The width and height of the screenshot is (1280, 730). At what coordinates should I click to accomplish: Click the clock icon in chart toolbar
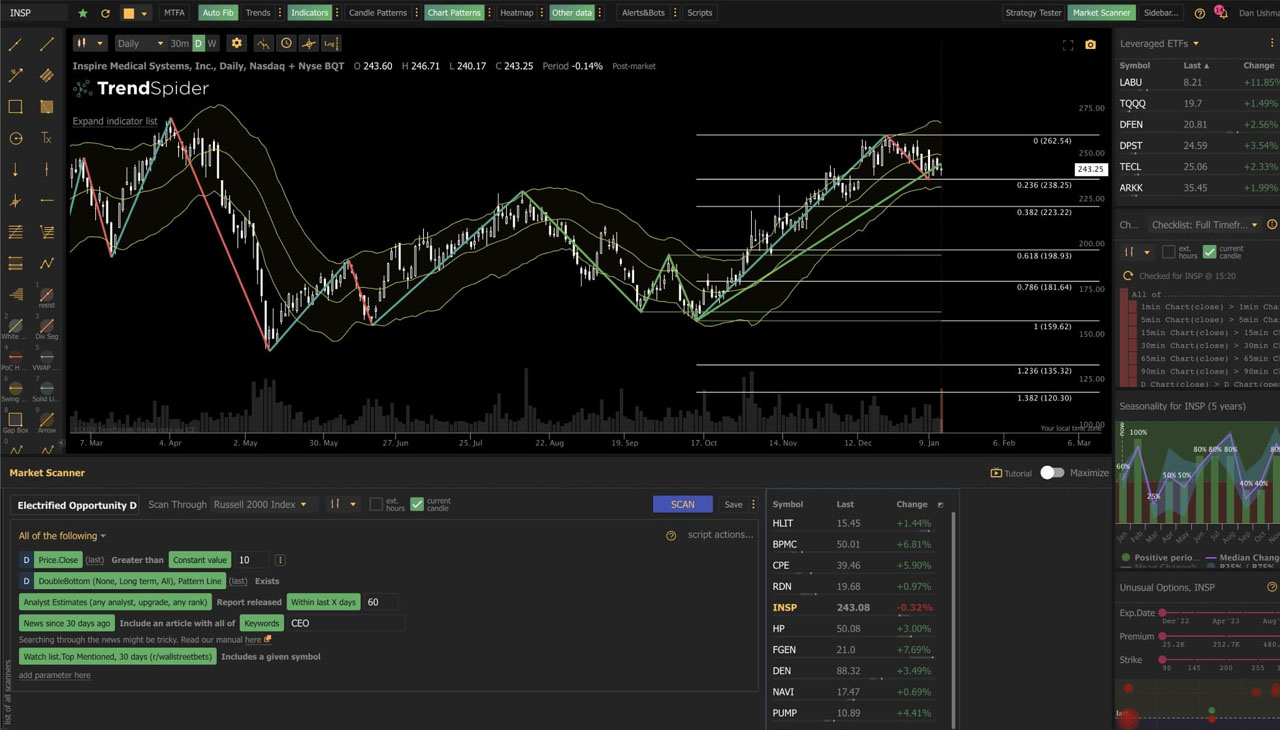(x=287, y=43)
